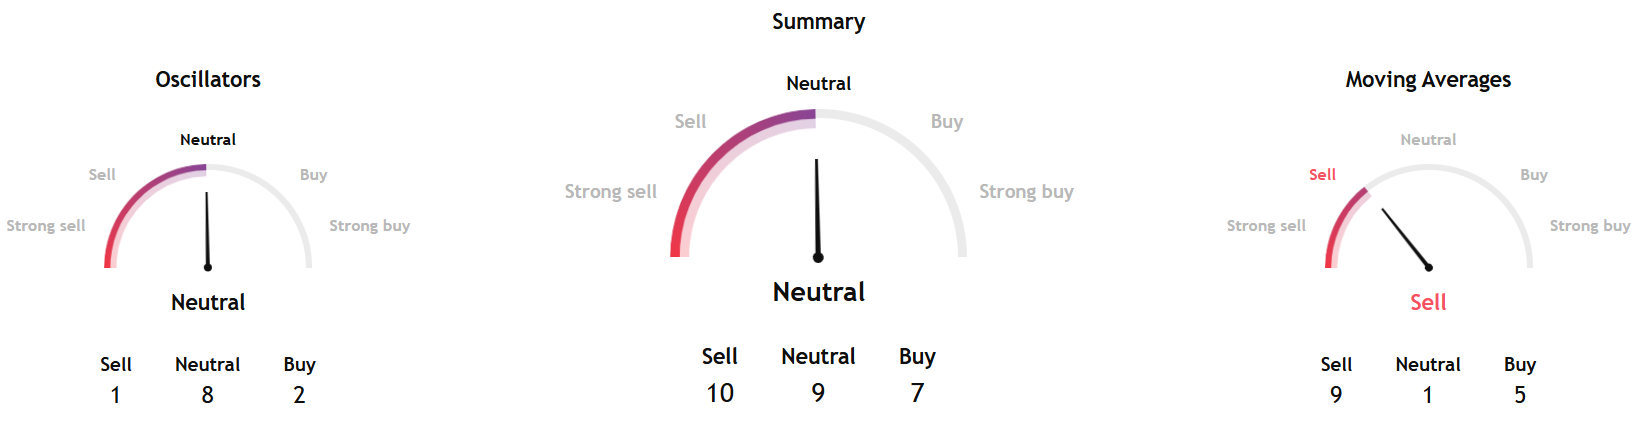Click the Summary heading
The image size is (1648, 421).
[818, 22]
